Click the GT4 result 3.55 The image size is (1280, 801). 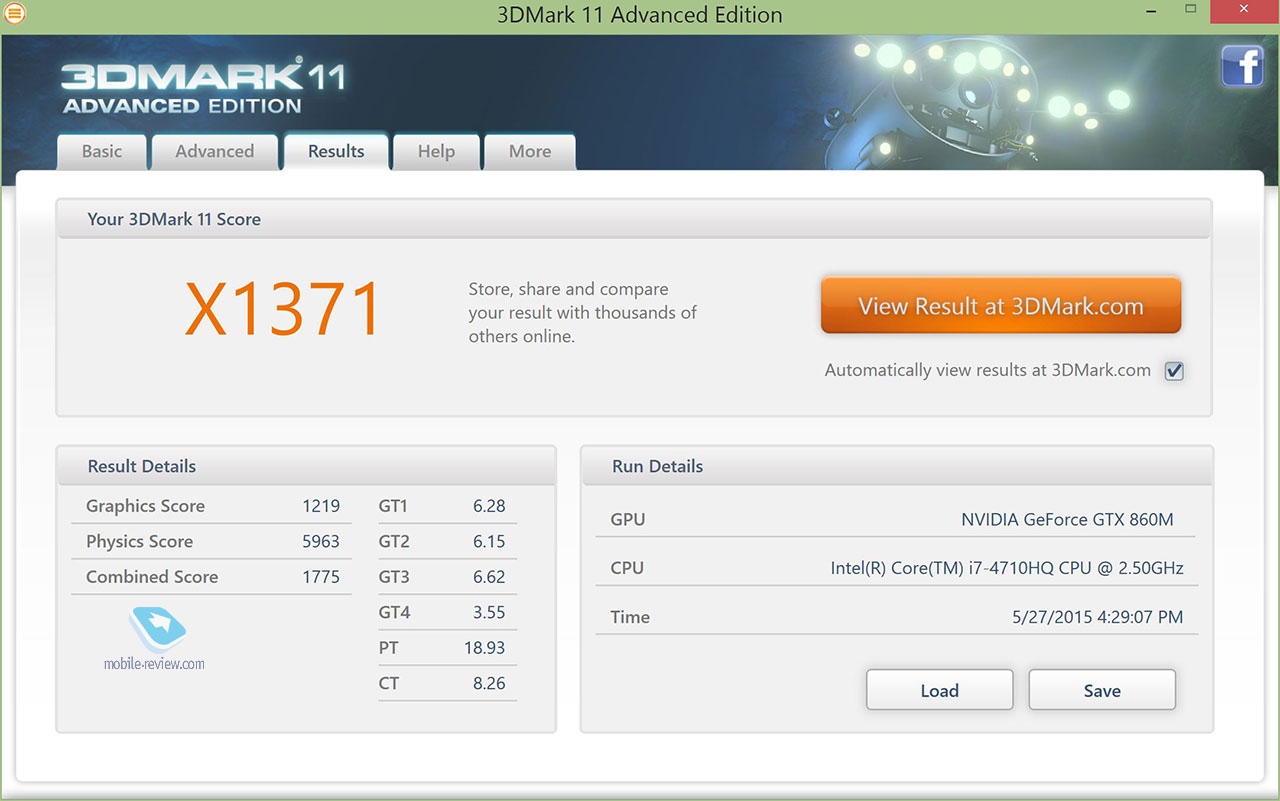pyautogui.click(x=489, y=612)
